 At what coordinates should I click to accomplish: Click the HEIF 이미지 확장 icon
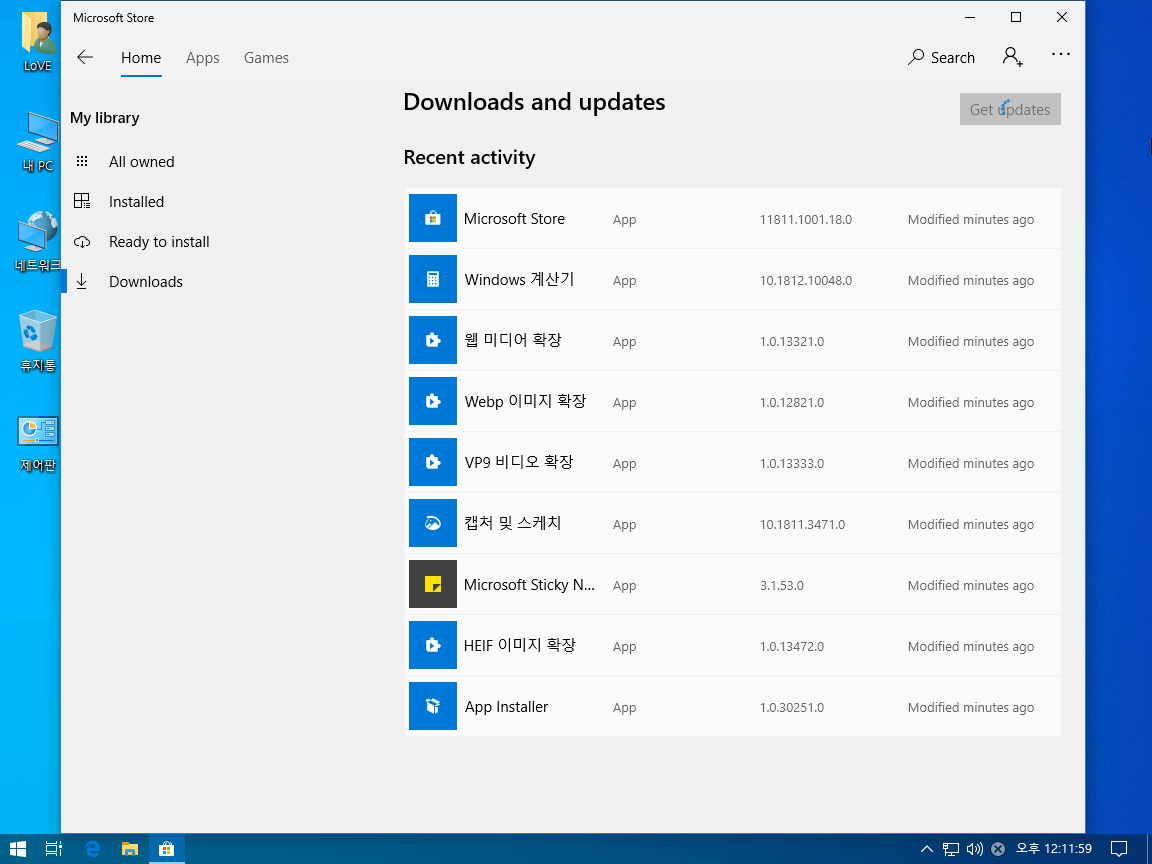pos(433,645)
